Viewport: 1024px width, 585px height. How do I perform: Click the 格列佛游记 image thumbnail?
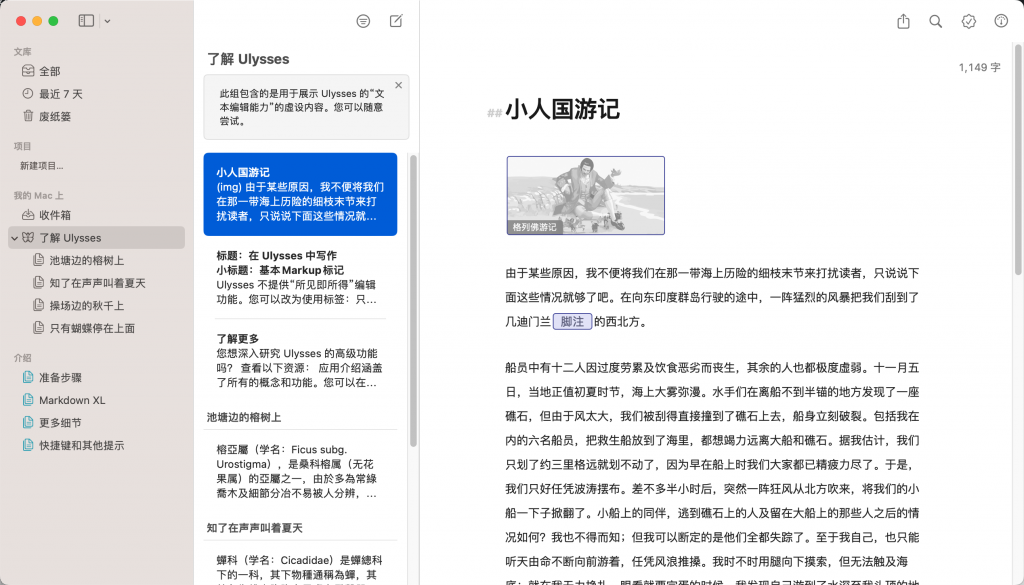pos(585,198)
